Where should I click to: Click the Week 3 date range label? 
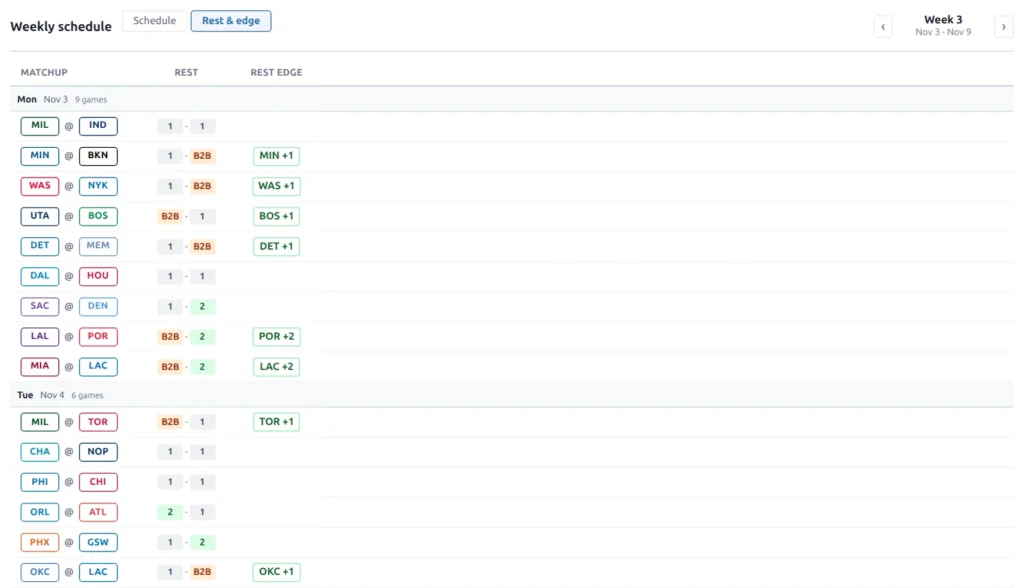point(943,32)
